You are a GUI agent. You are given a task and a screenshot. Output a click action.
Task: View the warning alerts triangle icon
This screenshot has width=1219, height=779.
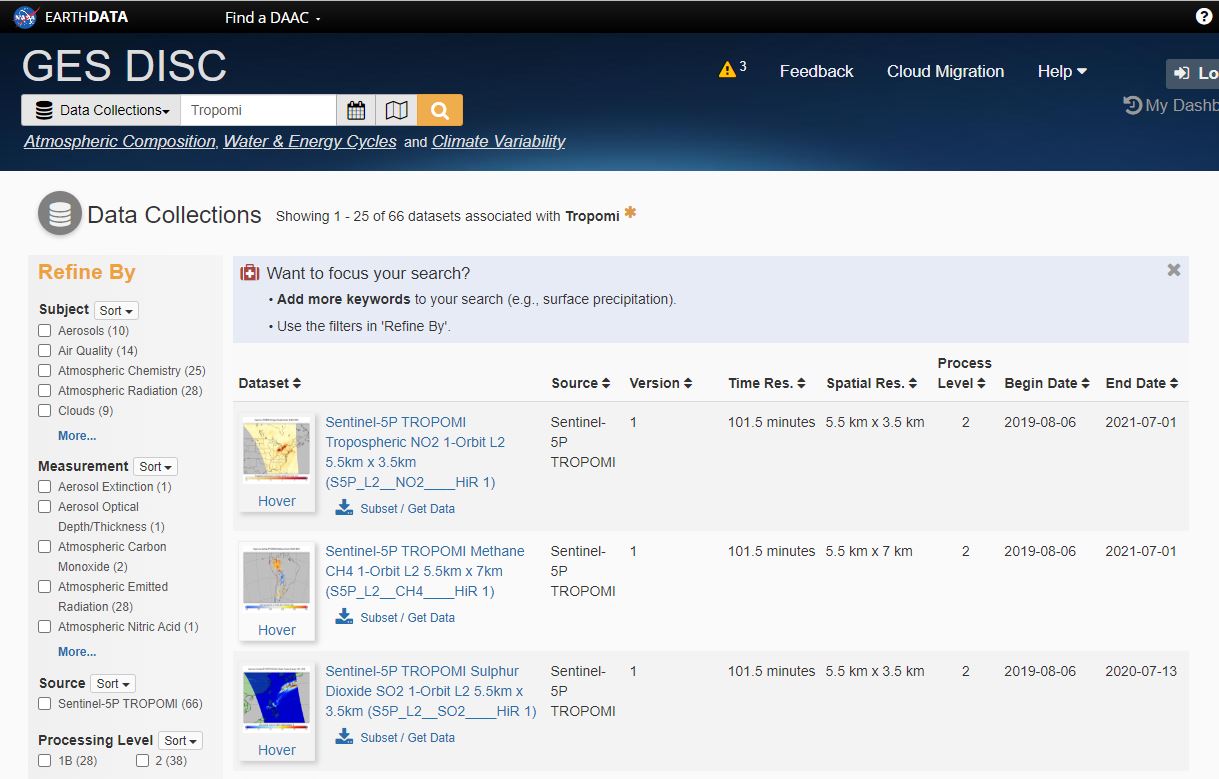[727, 70]
